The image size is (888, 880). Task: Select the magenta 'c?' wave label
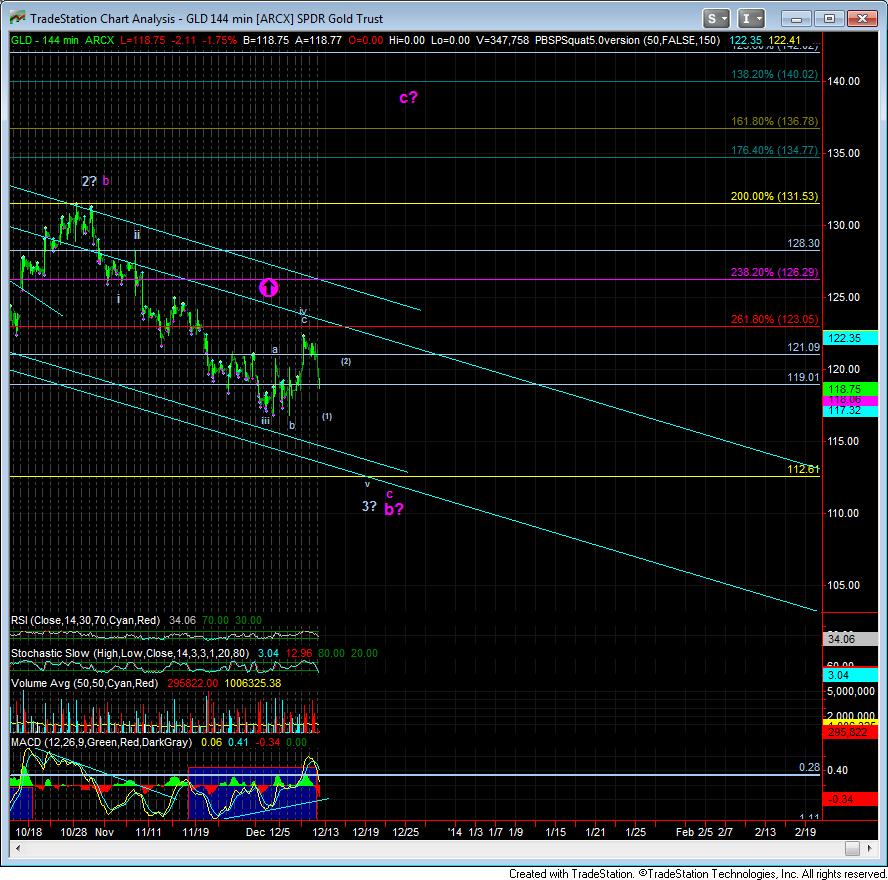pyautogui.click(x=408, y=97)
